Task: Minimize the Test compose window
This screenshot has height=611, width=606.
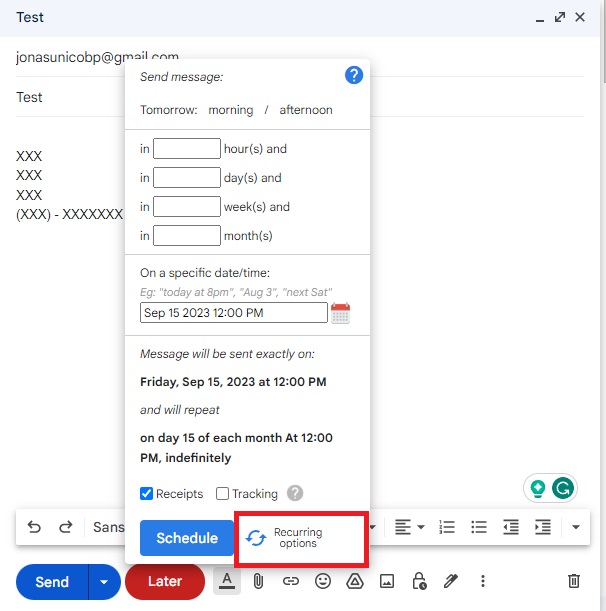Action: 540,18
